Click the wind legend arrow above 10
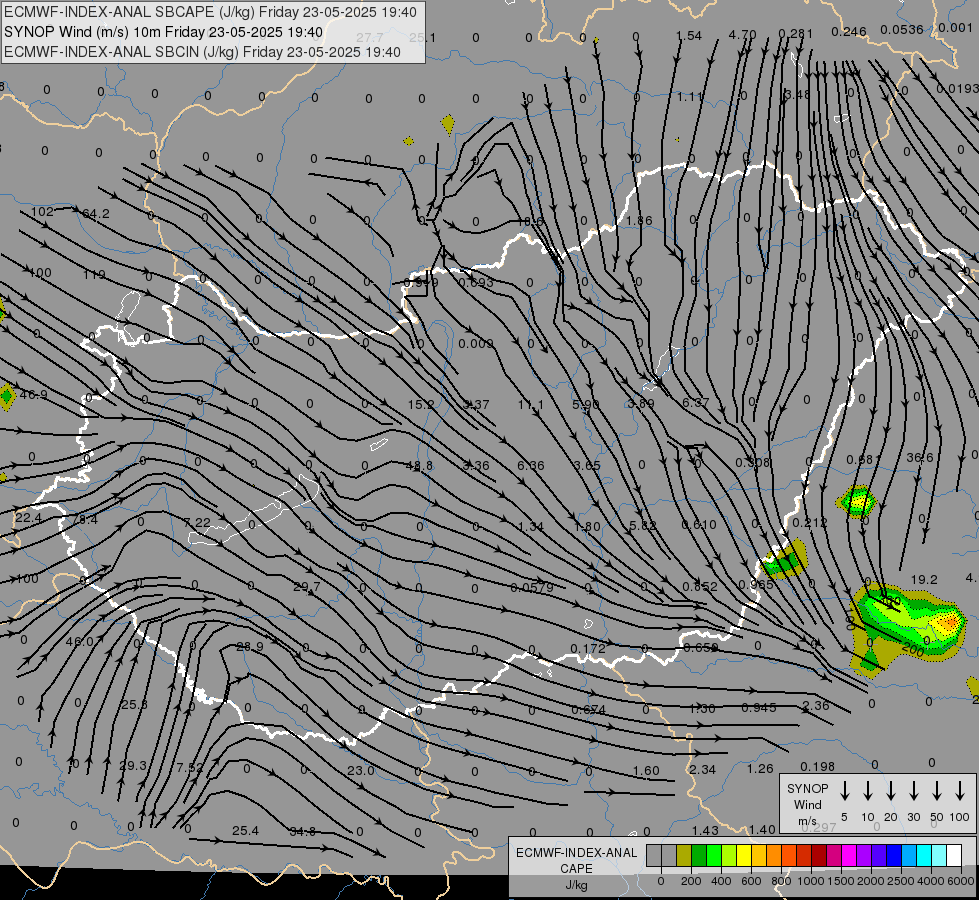Viewport: 979px width, 900px height. [x=868, y=791]
